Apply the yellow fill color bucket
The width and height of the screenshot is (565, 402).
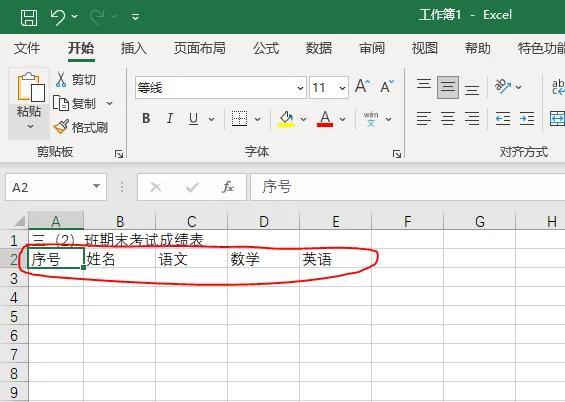pyautogui.click(x=286, y=119)
